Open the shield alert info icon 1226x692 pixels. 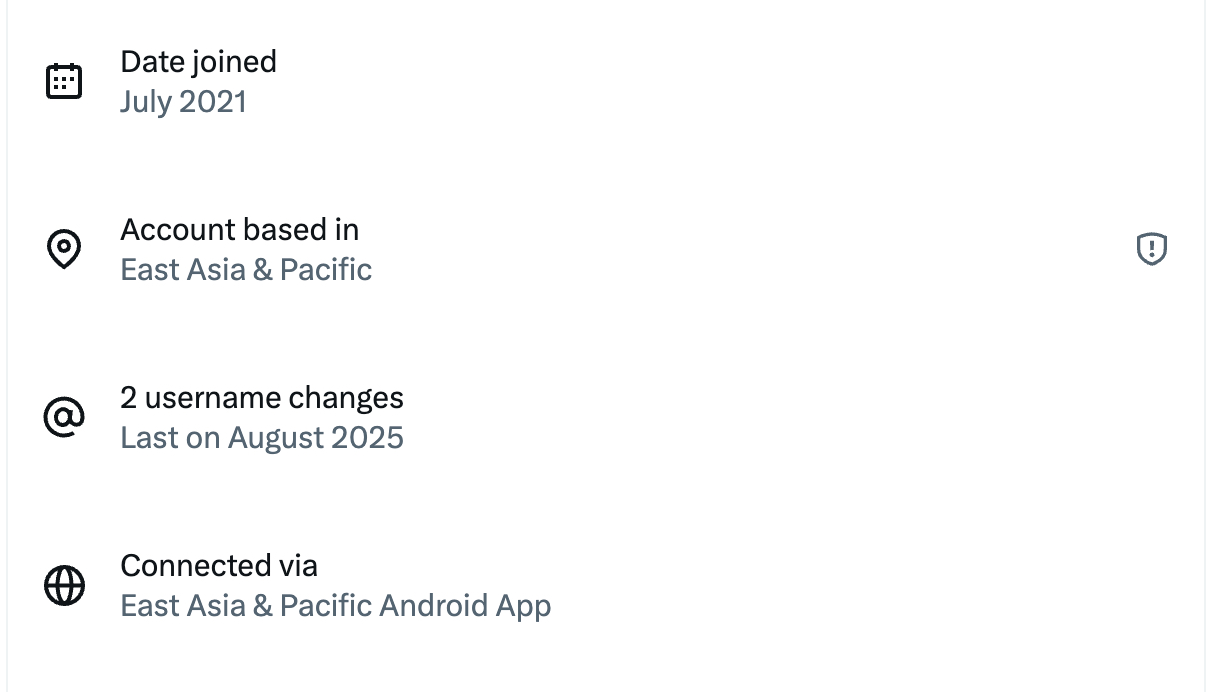coord(1152,249)
